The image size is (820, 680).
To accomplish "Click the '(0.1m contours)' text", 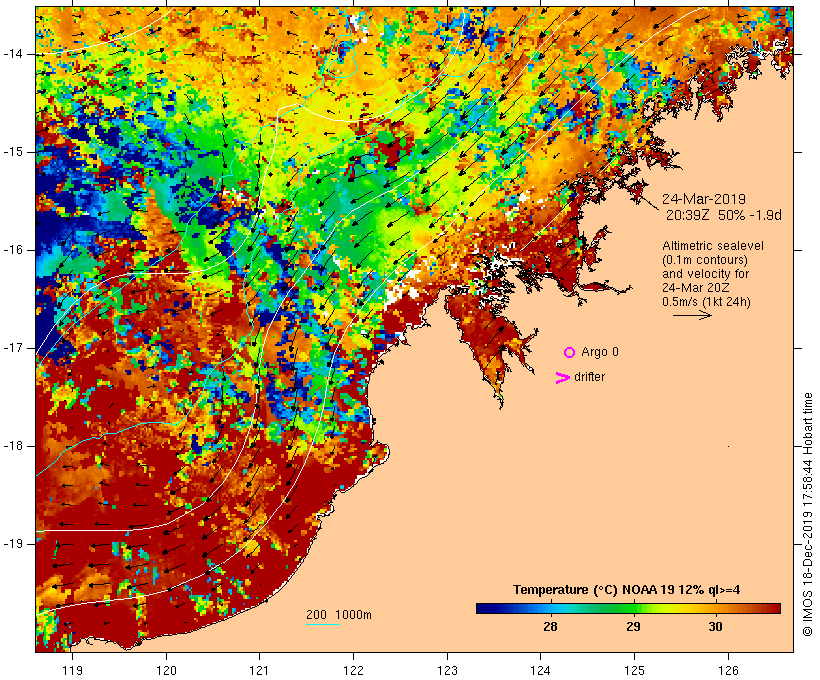I will coord(705,260).
